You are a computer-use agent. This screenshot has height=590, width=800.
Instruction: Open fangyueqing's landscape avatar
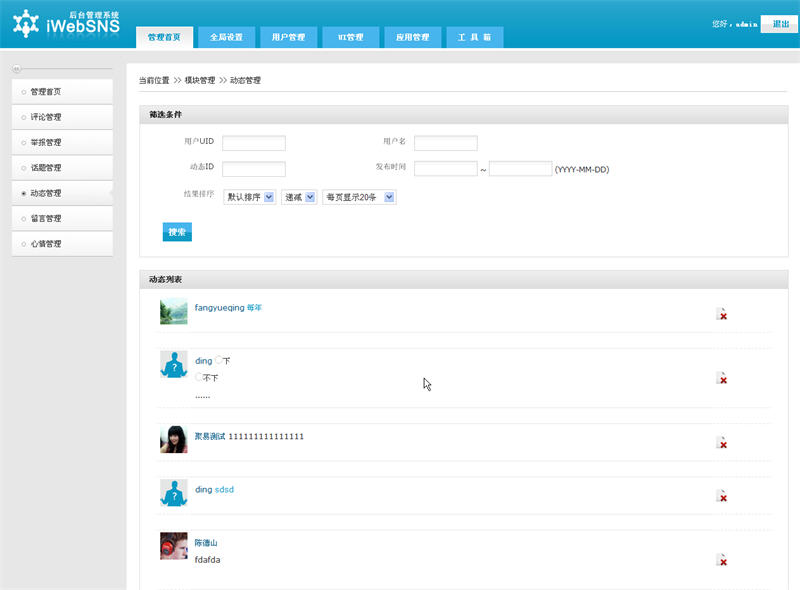(173, 311)
